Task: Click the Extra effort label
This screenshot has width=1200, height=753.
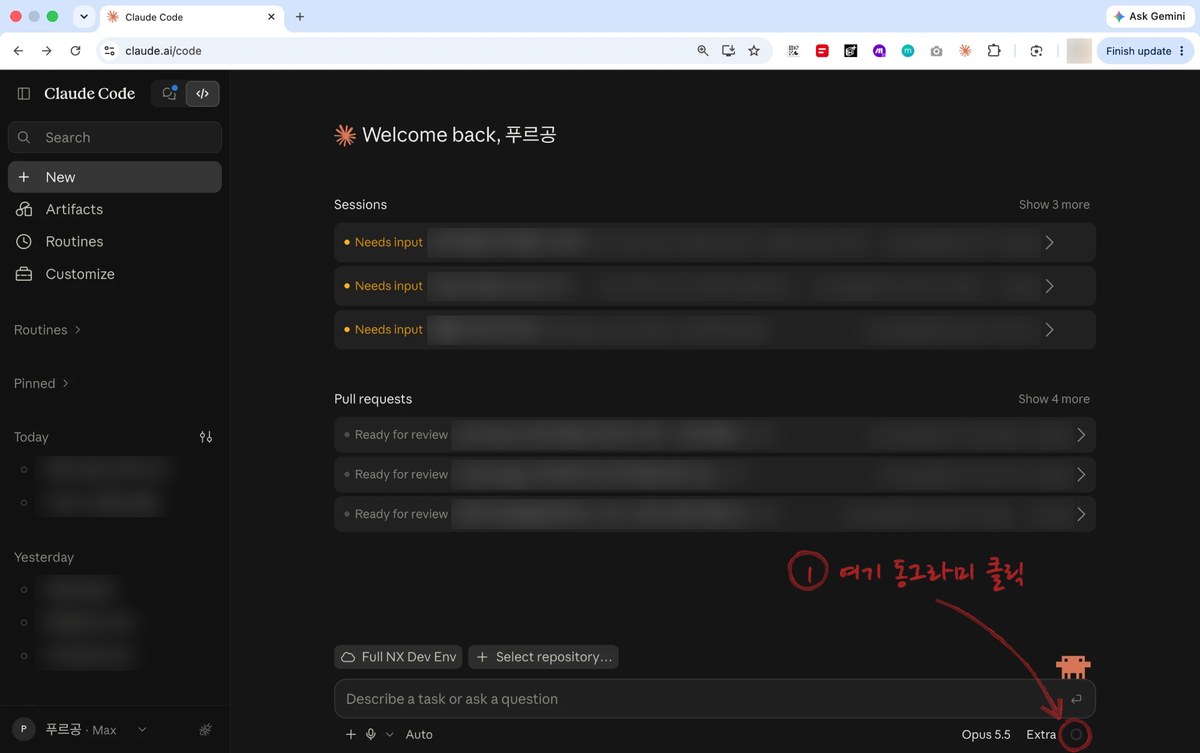Action: tap(1041, 734)
